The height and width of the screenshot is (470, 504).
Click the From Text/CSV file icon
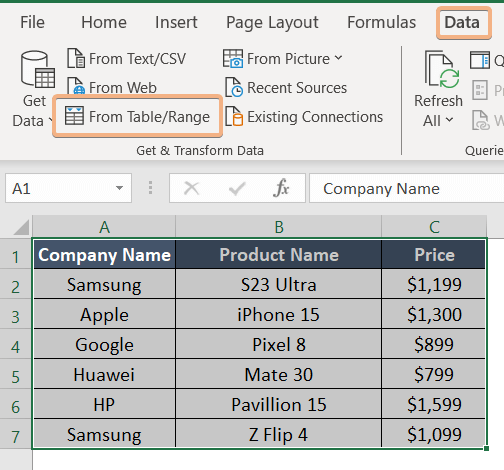tap(76, 58)
